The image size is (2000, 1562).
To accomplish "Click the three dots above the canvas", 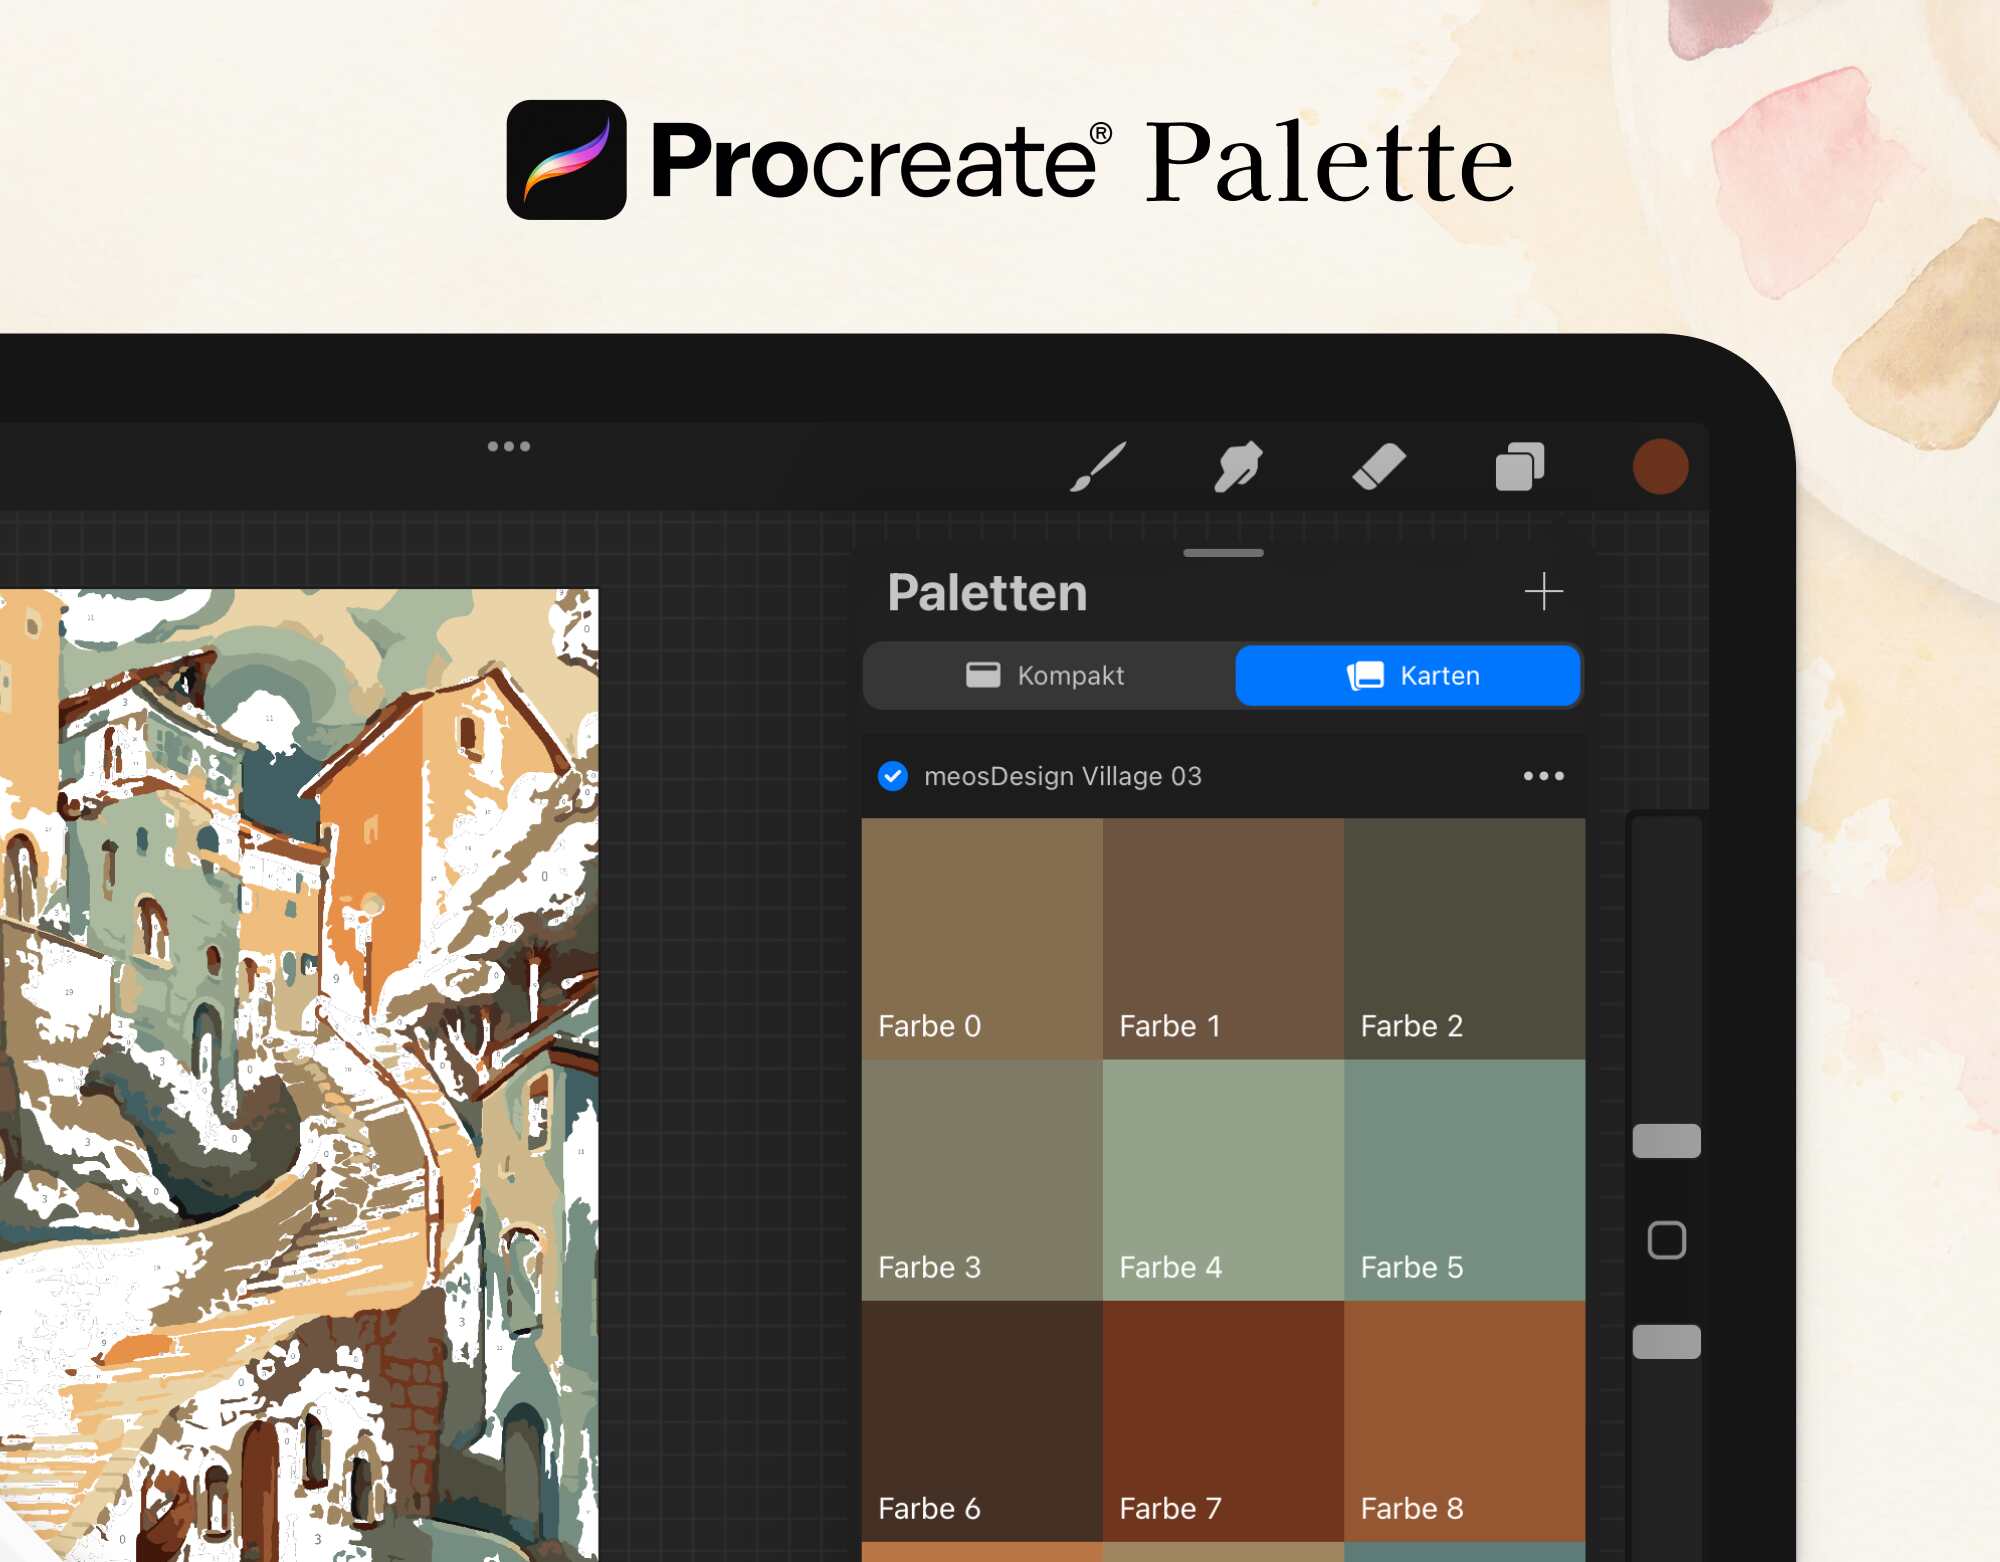I will [508, 446].
